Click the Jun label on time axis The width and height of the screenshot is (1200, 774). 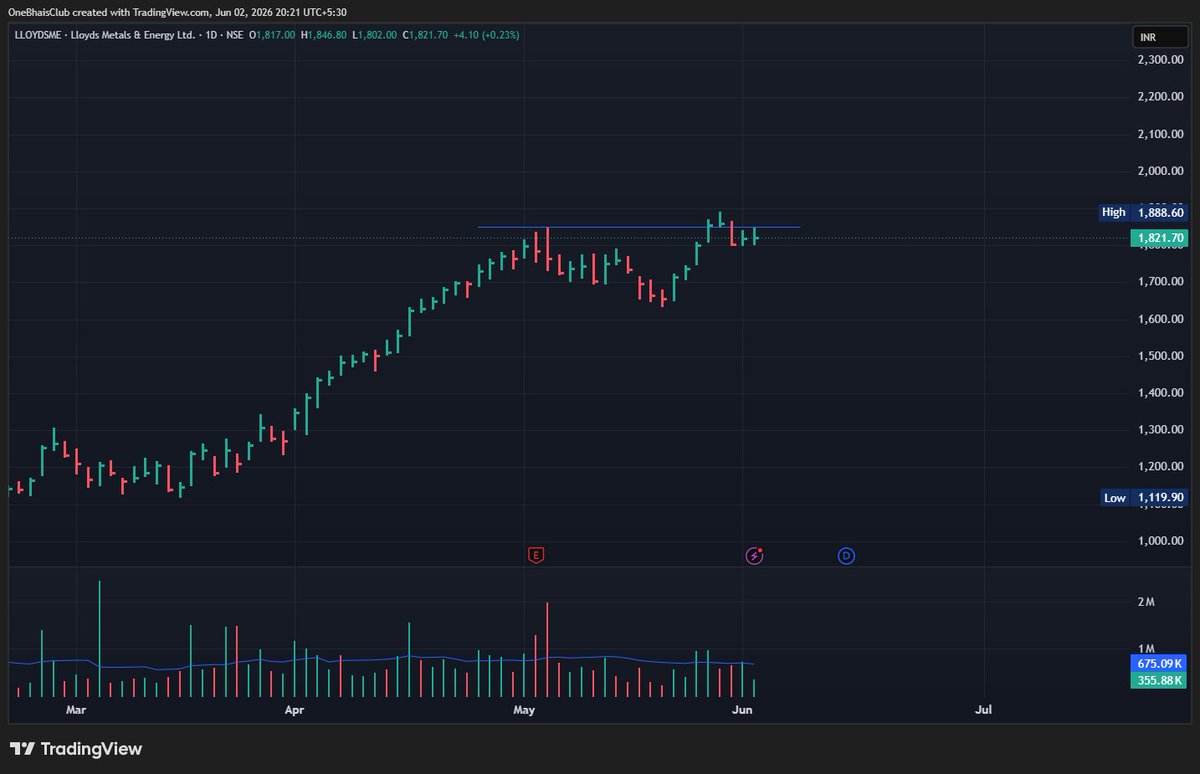[742, 709]
